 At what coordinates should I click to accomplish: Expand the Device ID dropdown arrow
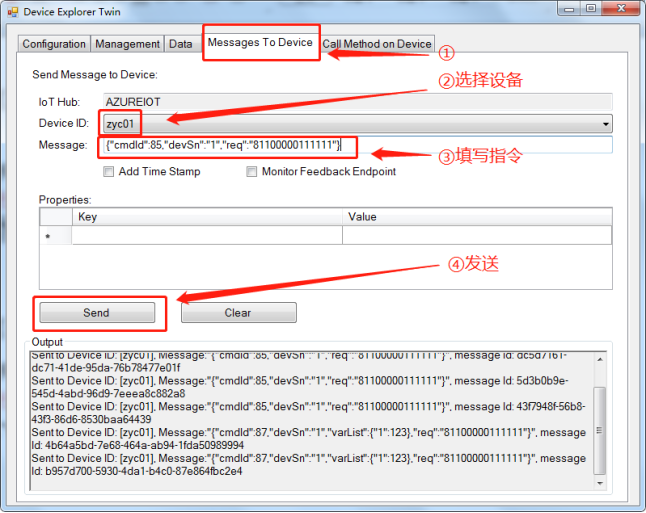coord(604,124)
